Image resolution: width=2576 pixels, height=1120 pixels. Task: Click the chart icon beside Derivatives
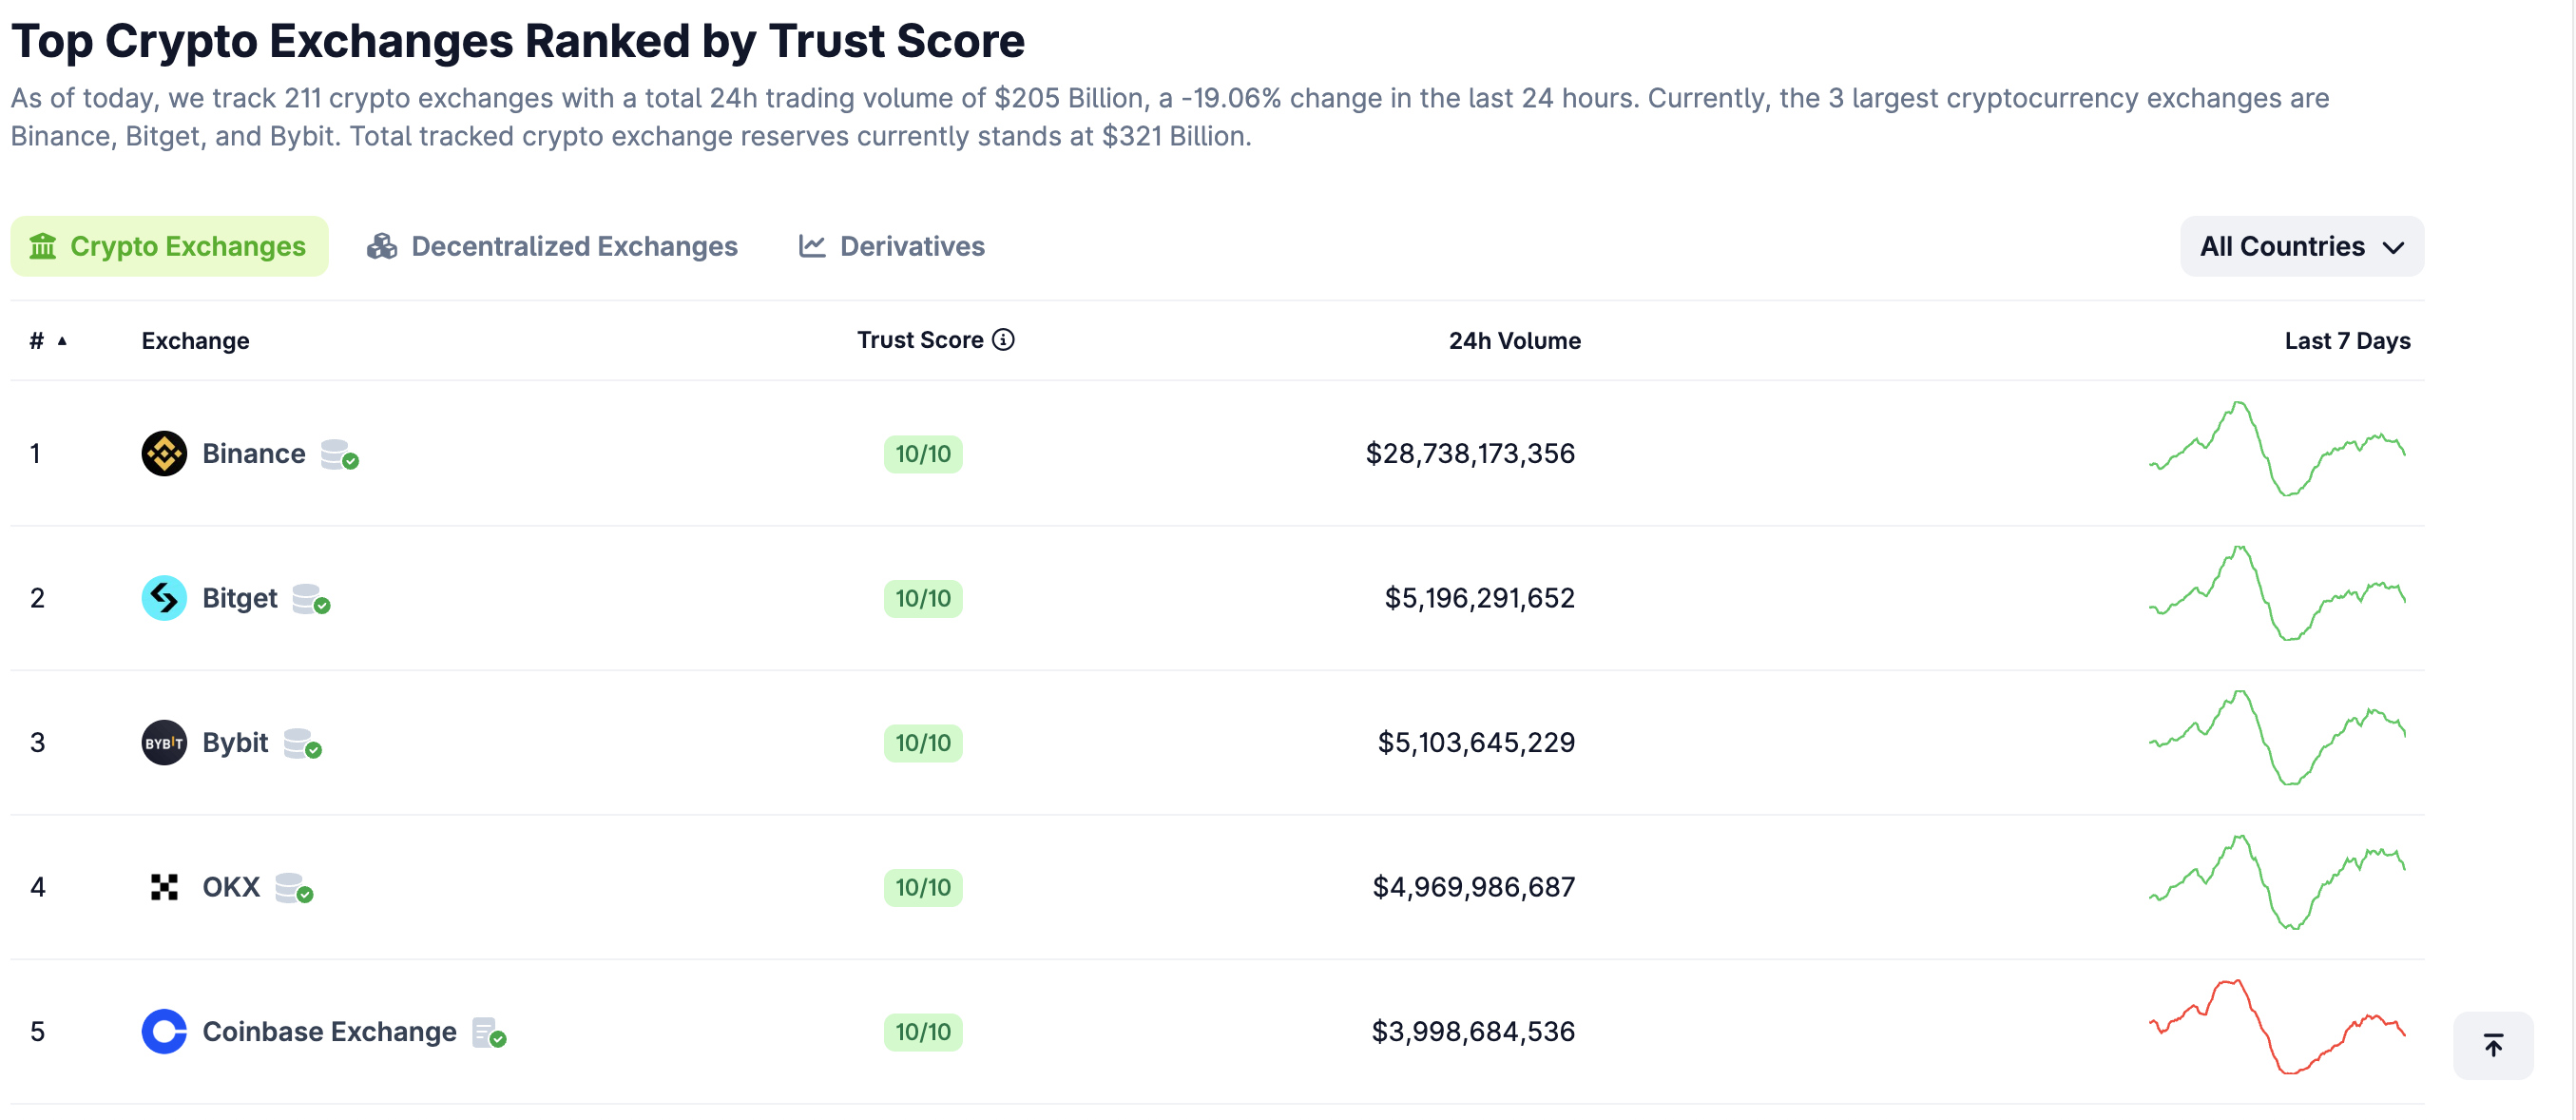[x=812, y=246]
